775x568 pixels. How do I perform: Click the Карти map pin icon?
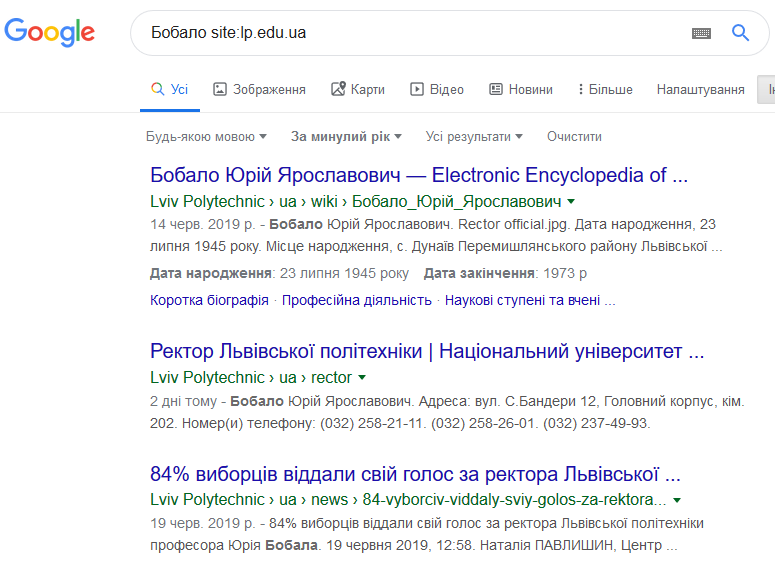(338, 89)
